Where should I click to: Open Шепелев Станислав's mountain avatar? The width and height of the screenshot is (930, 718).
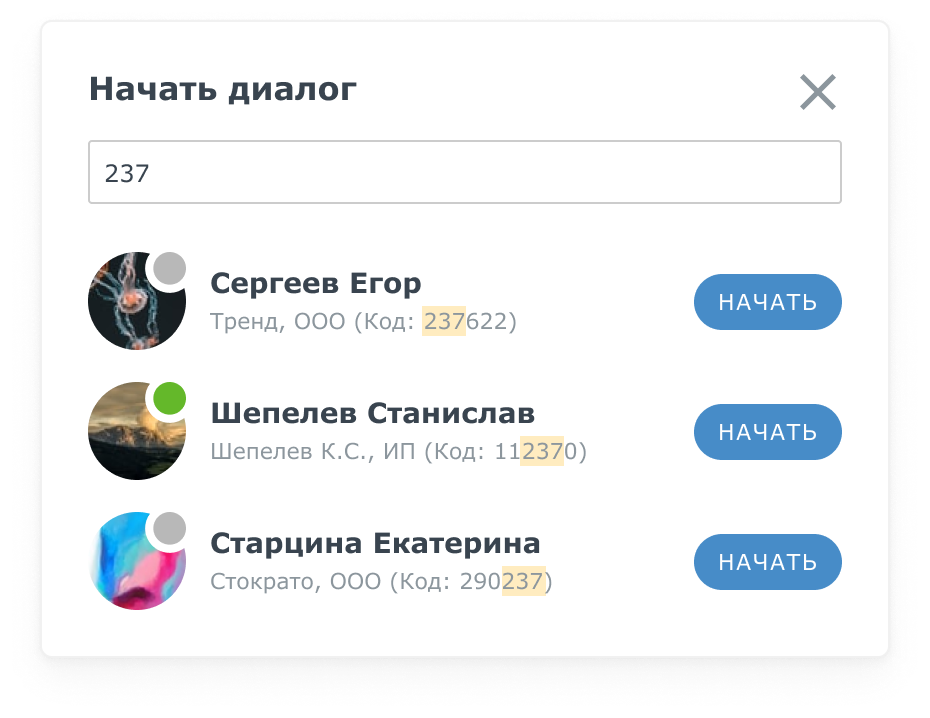pos(136,430)
